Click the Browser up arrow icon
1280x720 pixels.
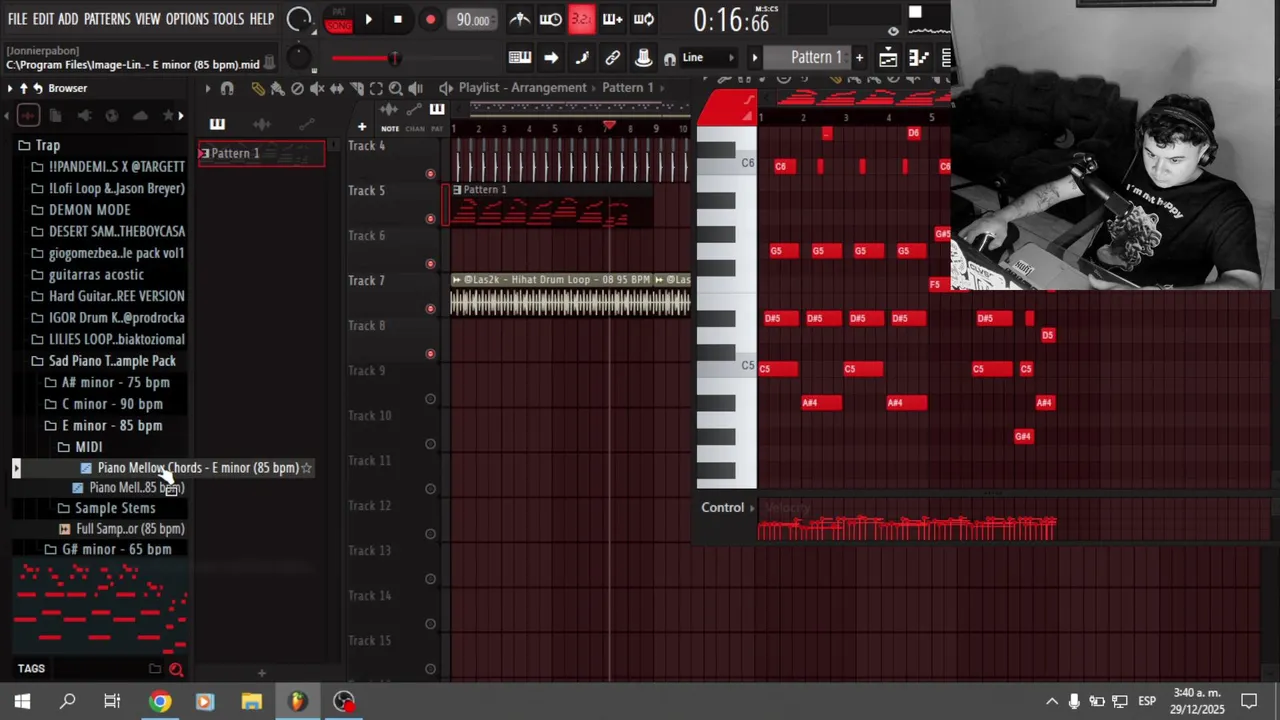[x=24, y=88]
